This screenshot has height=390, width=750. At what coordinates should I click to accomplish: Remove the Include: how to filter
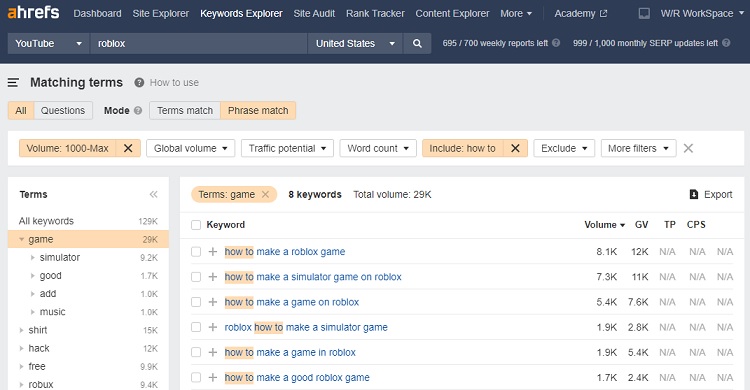tap(515, 148)
